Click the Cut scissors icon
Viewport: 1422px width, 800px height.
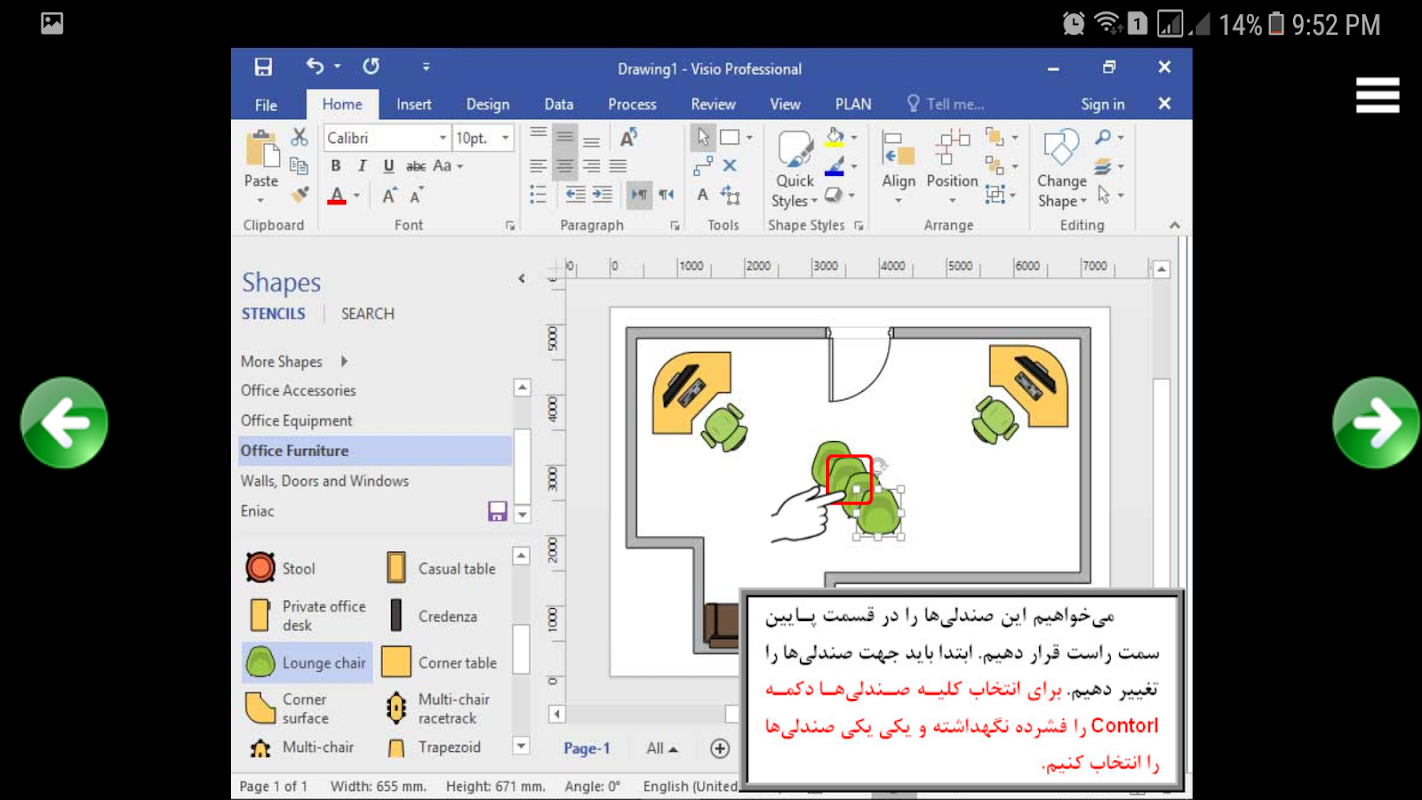[x=299, y=137]
